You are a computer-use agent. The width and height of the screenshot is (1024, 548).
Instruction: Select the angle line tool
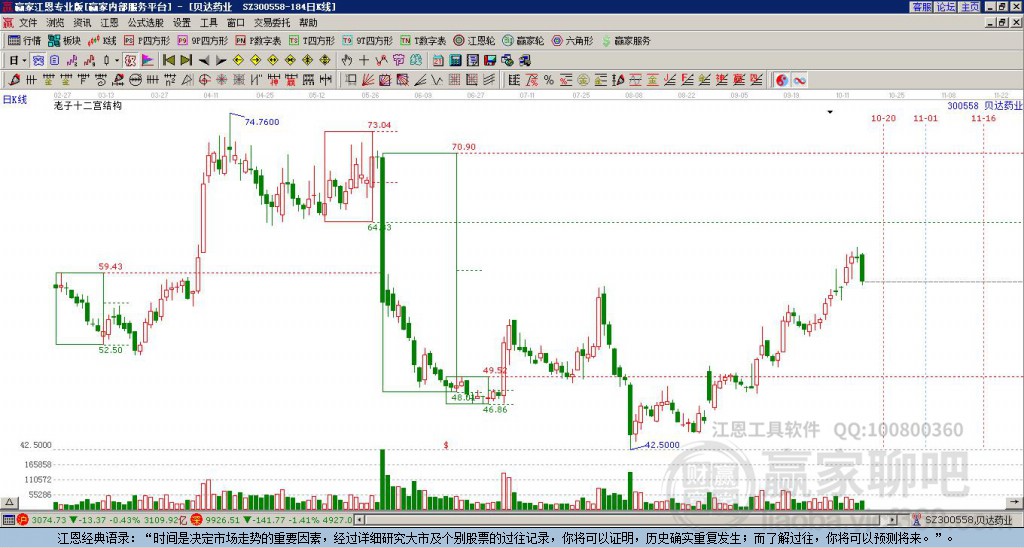[419, 80]
